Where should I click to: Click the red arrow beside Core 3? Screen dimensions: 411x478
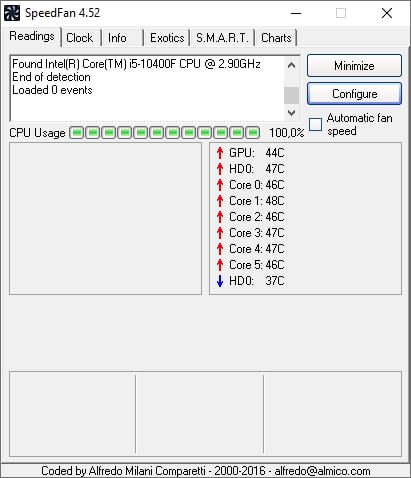[220, 233]
